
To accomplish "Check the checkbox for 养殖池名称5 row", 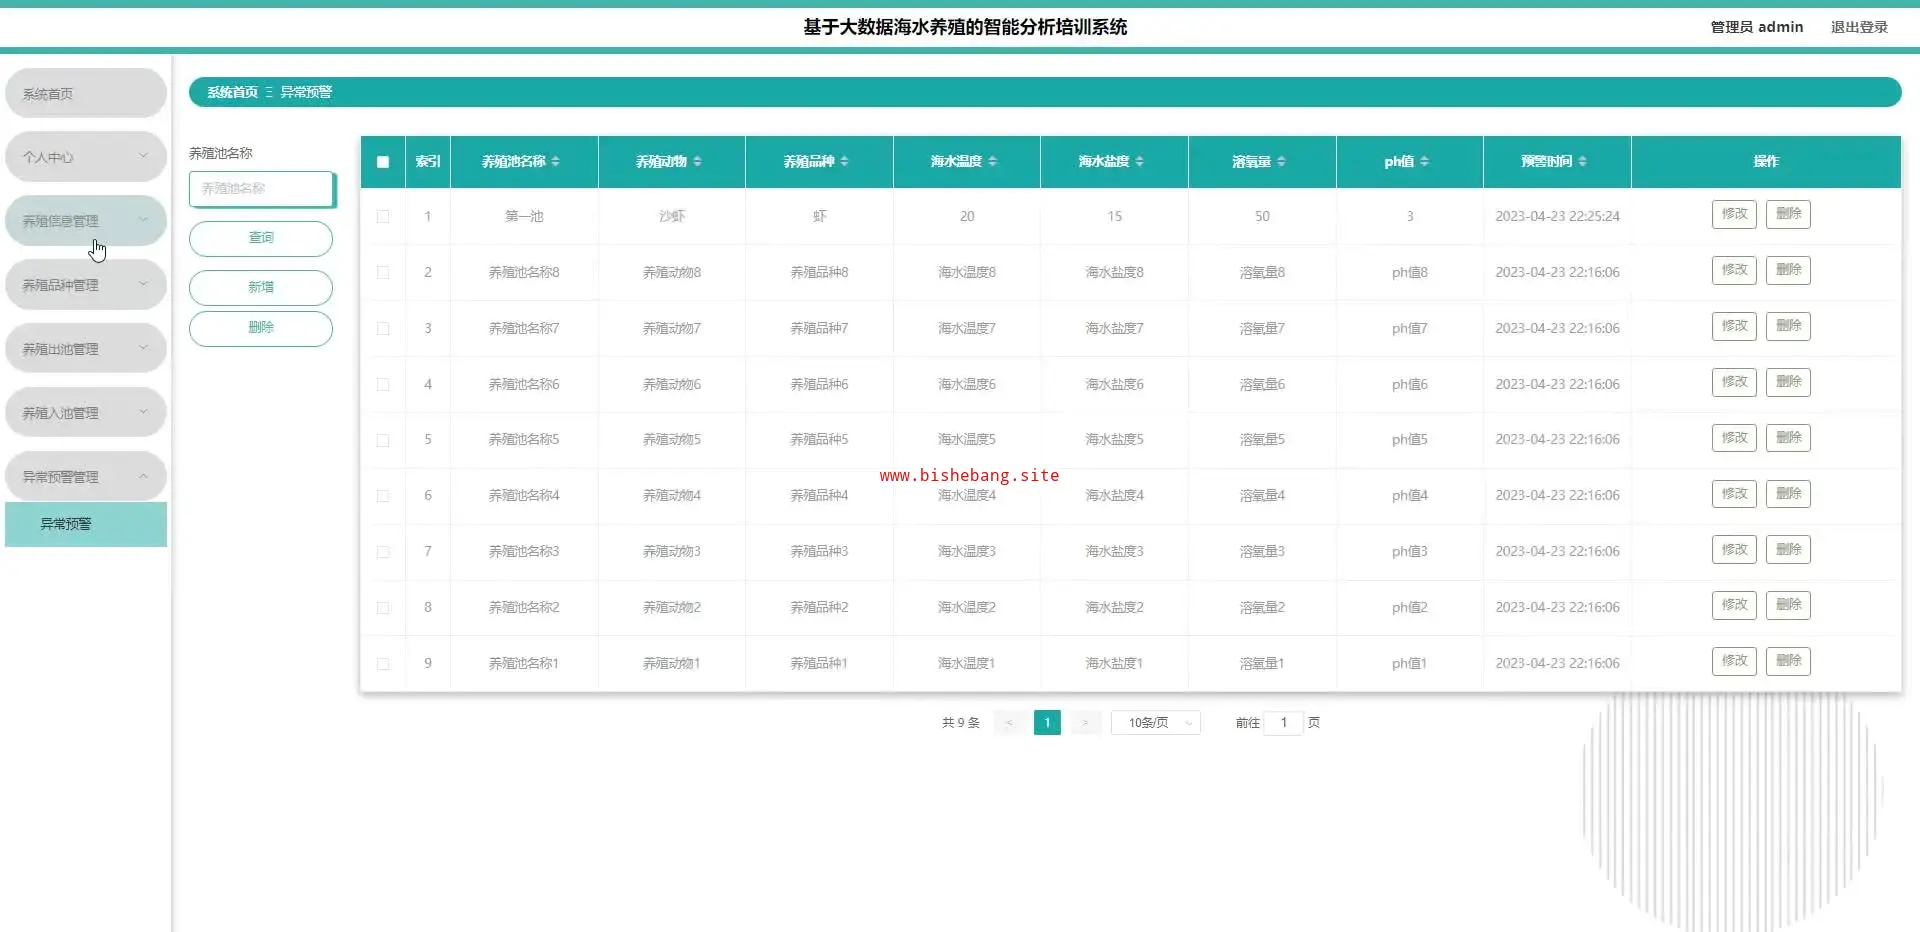I will tap(383, 440).
